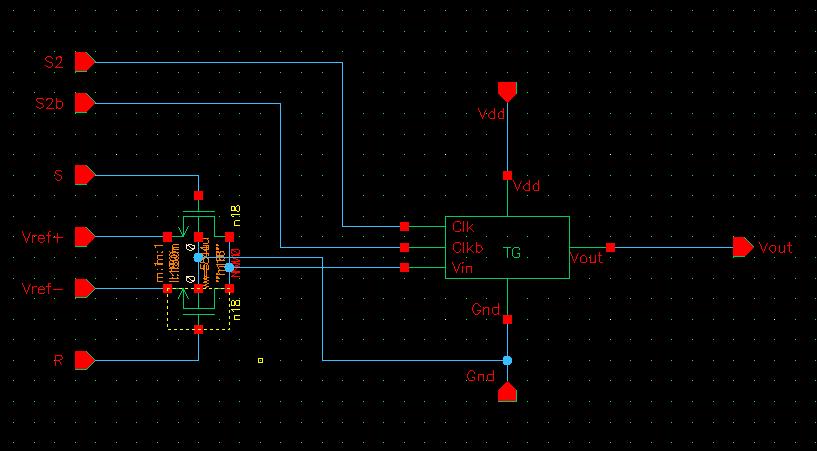Select the "S2b" pin label
The width and height of the screenshot is (817, 451).
49,104
